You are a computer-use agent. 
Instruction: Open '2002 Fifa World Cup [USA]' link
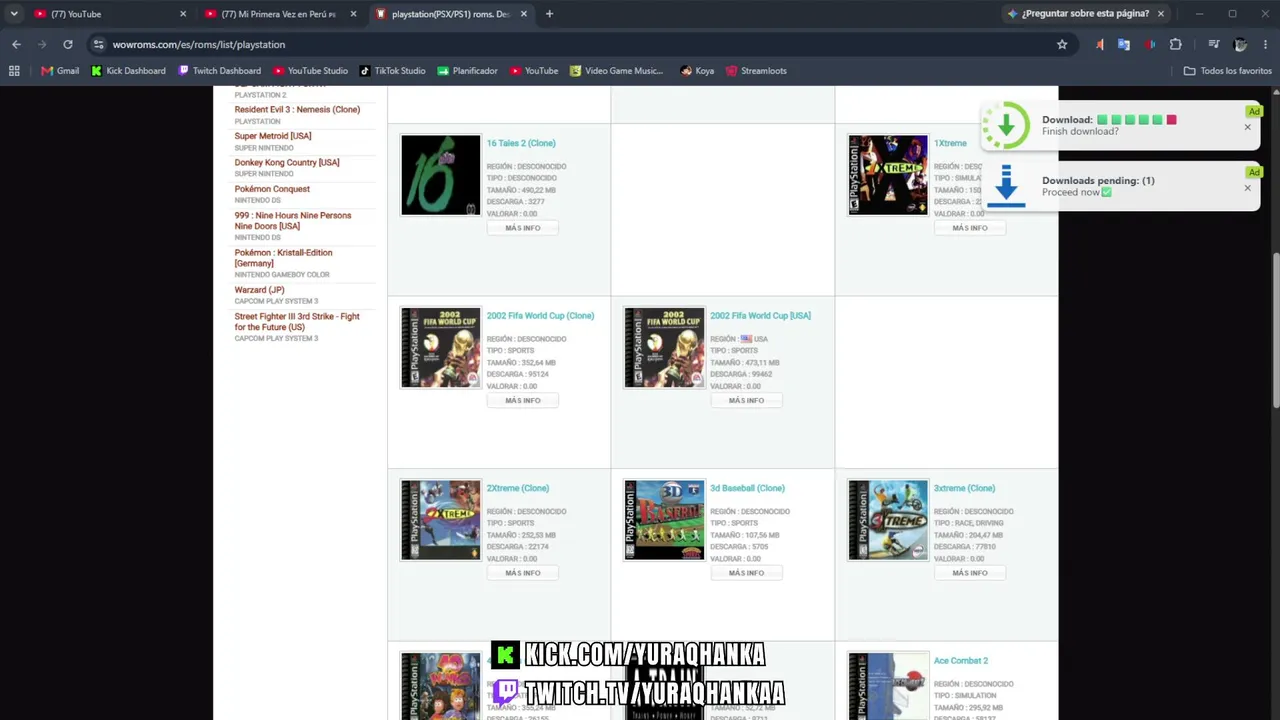point(760,316)
